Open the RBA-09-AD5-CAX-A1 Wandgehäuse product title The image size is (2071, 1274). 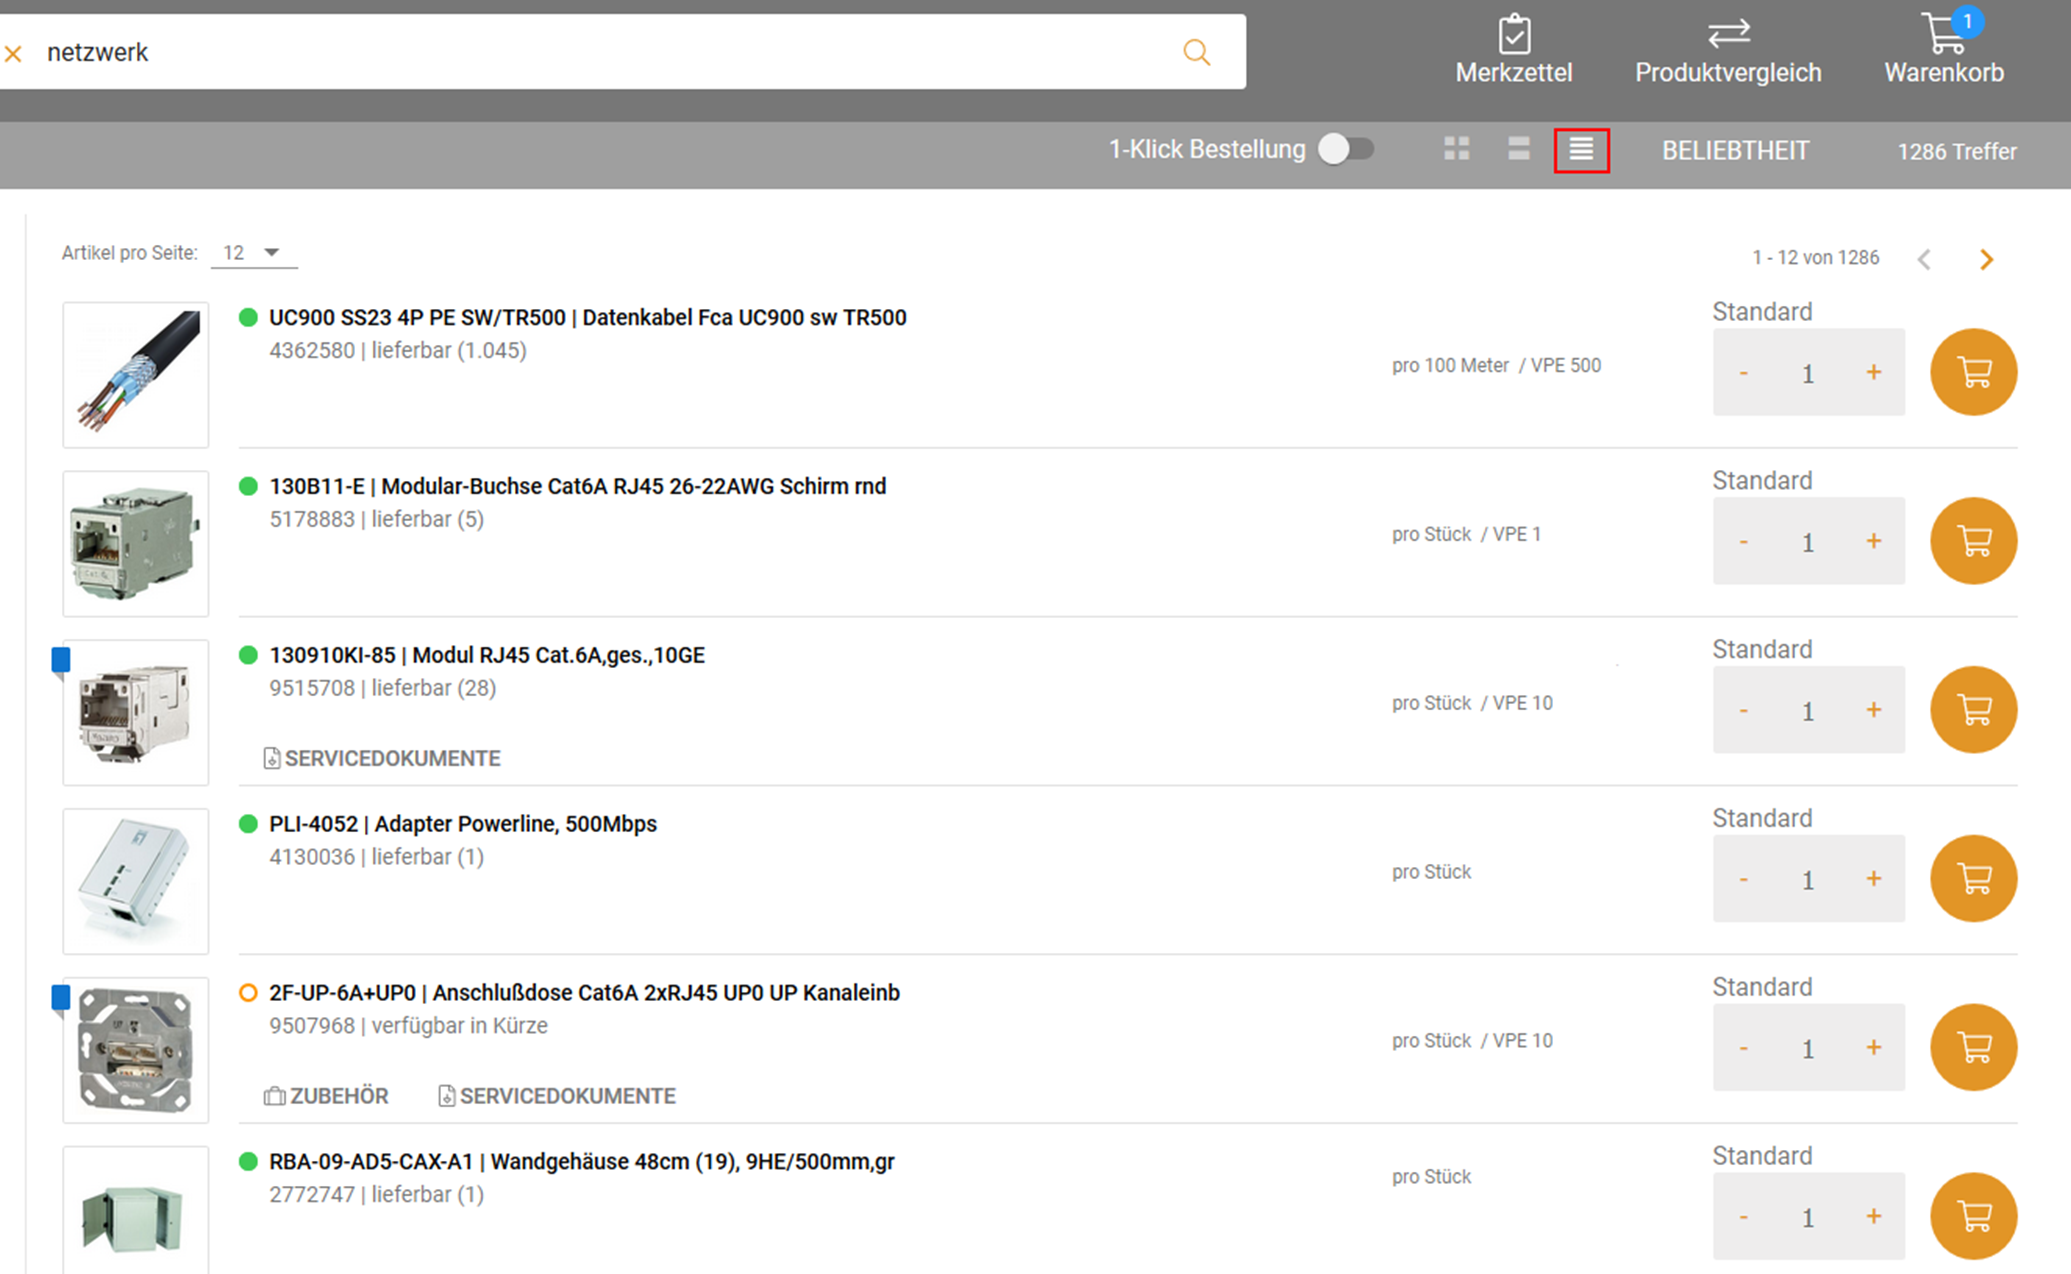click(x=581, y=1161)
